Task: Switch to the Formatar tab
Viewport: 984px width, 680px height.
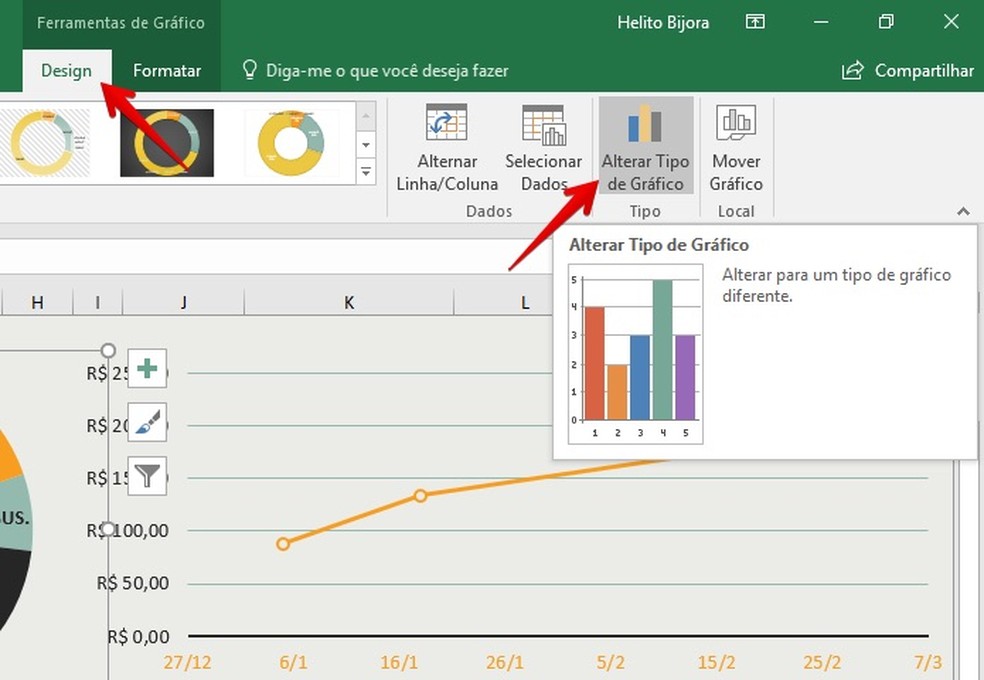Action: (x=167, y=70)
